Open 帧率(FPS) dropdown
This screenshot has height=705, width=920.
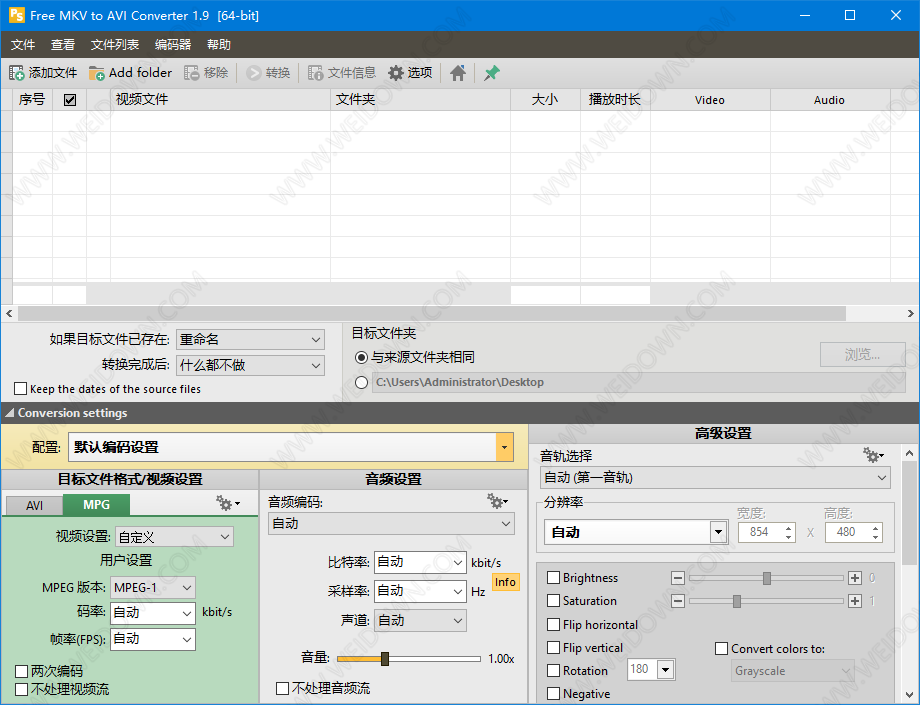coord(153,639)
